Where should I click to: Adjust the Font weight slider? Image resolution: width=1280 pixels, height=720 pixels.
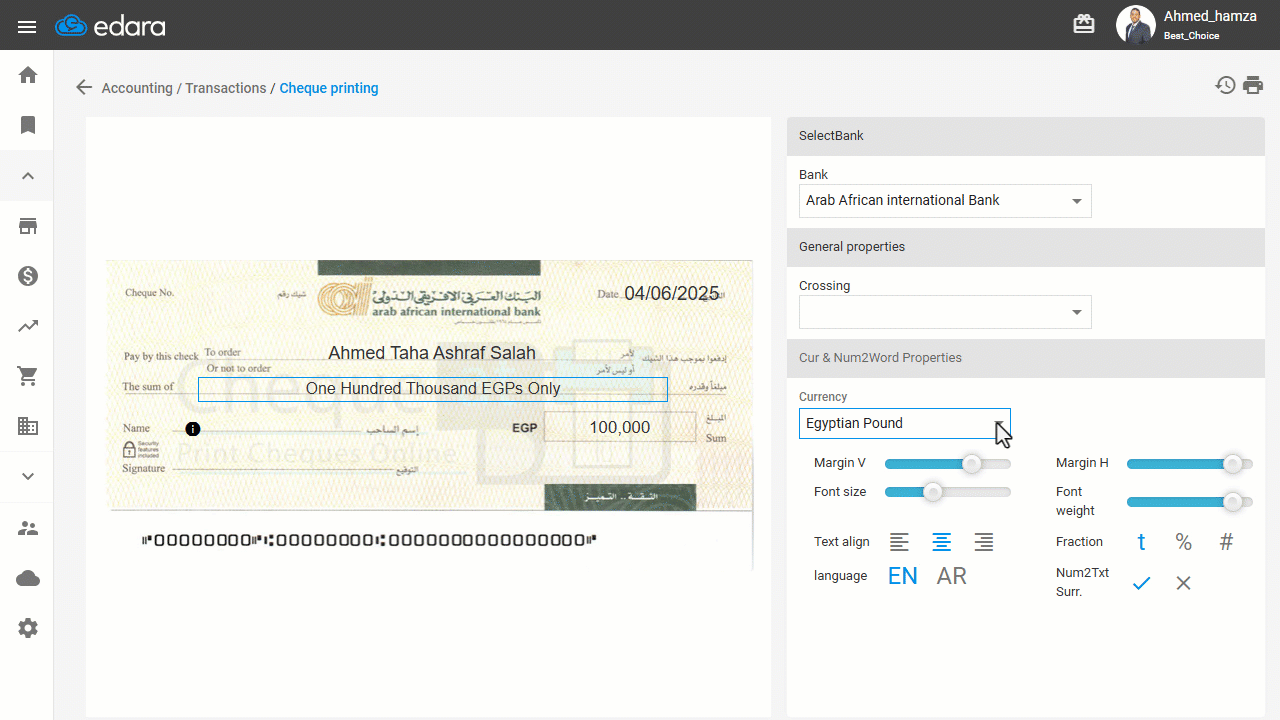(1190, 501)
